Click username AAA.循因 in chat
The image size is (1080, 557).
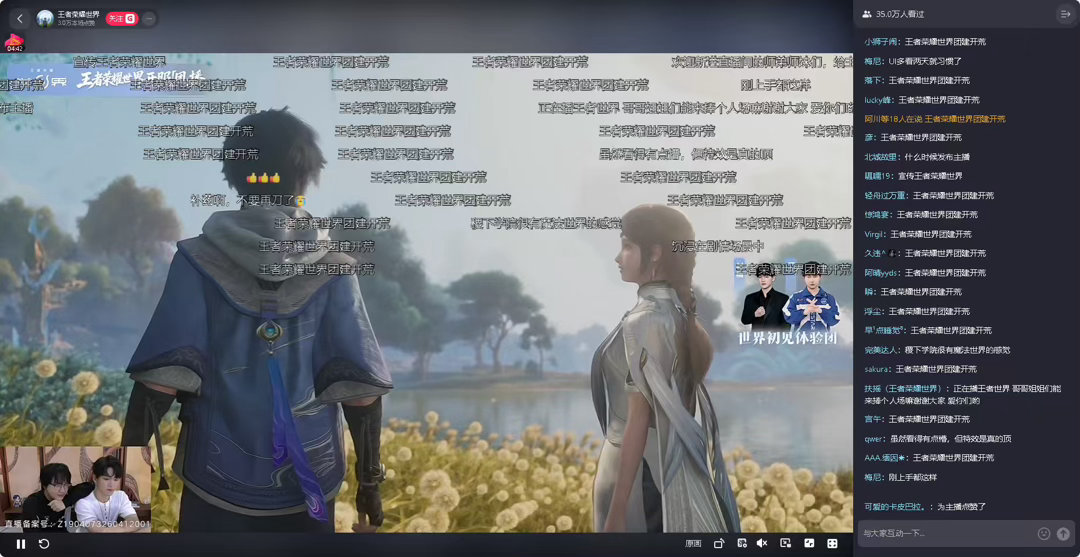[884, 457]
